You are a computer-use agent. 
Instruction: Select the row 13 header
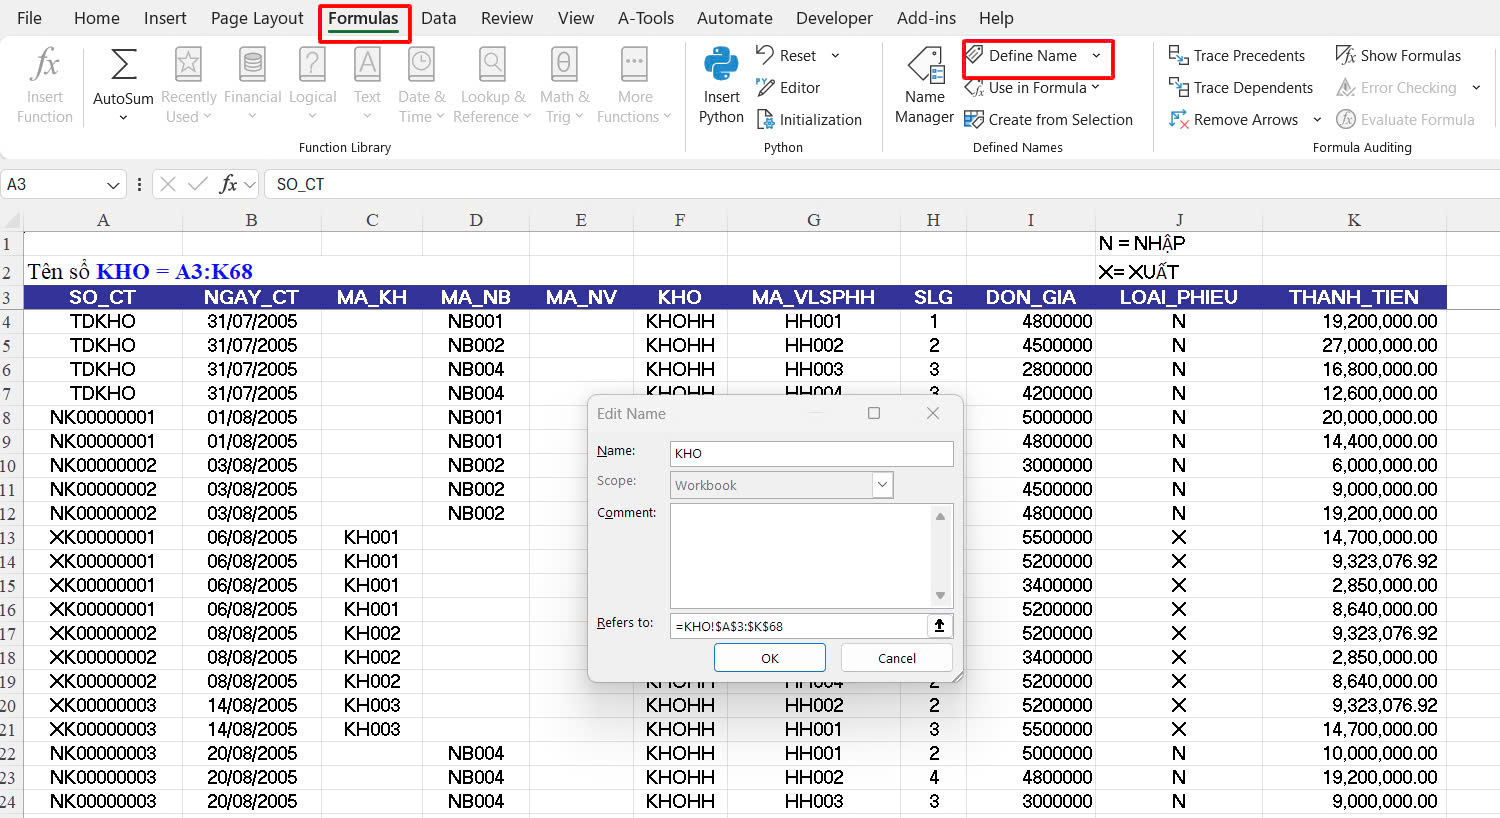8,538
